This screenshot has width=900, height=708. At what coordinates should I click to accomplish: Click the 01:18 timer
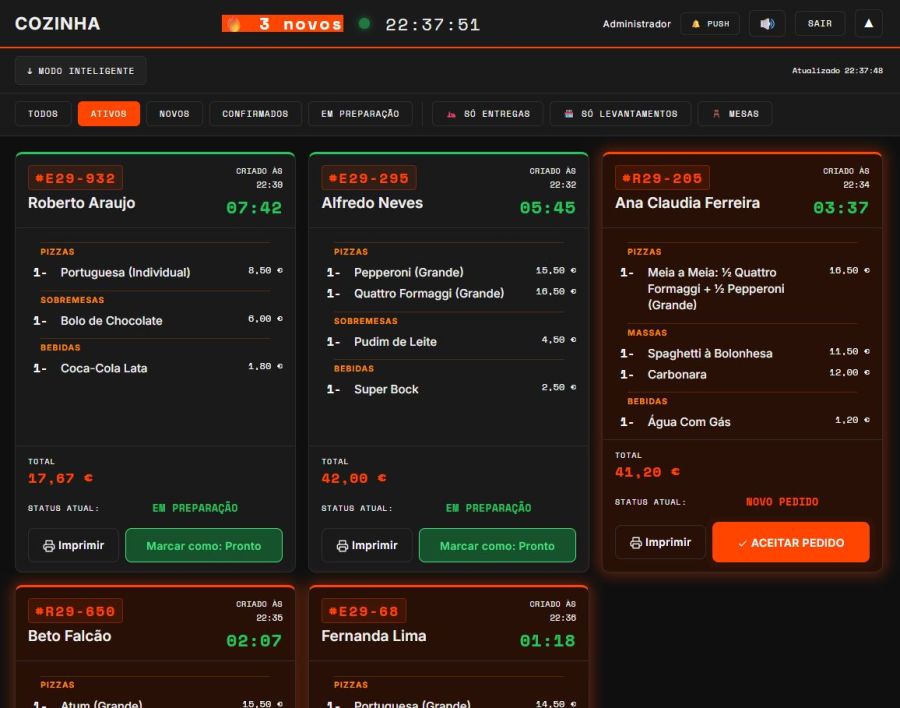tap(548, 641)
